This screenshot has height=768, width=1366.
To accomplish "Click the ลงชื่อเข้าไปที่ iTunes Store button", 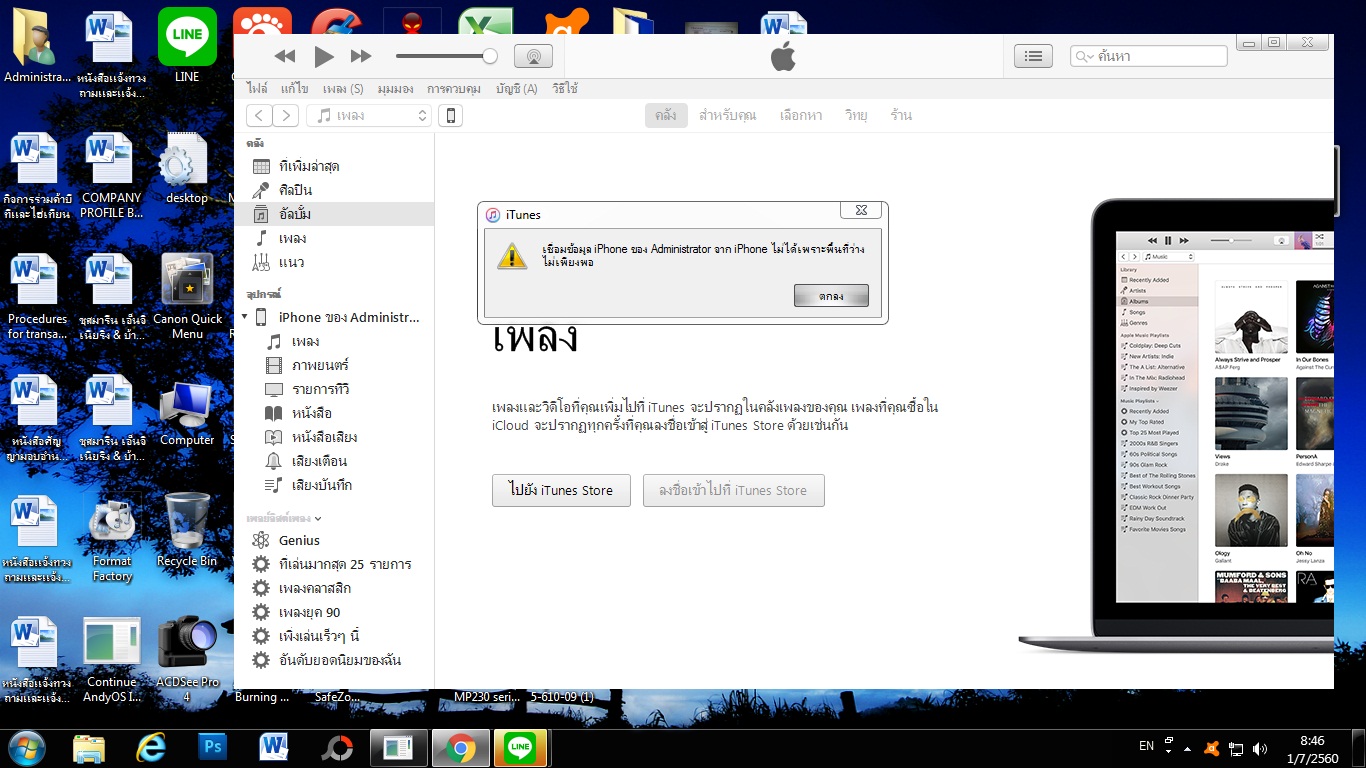I will [x=734, y=490].
